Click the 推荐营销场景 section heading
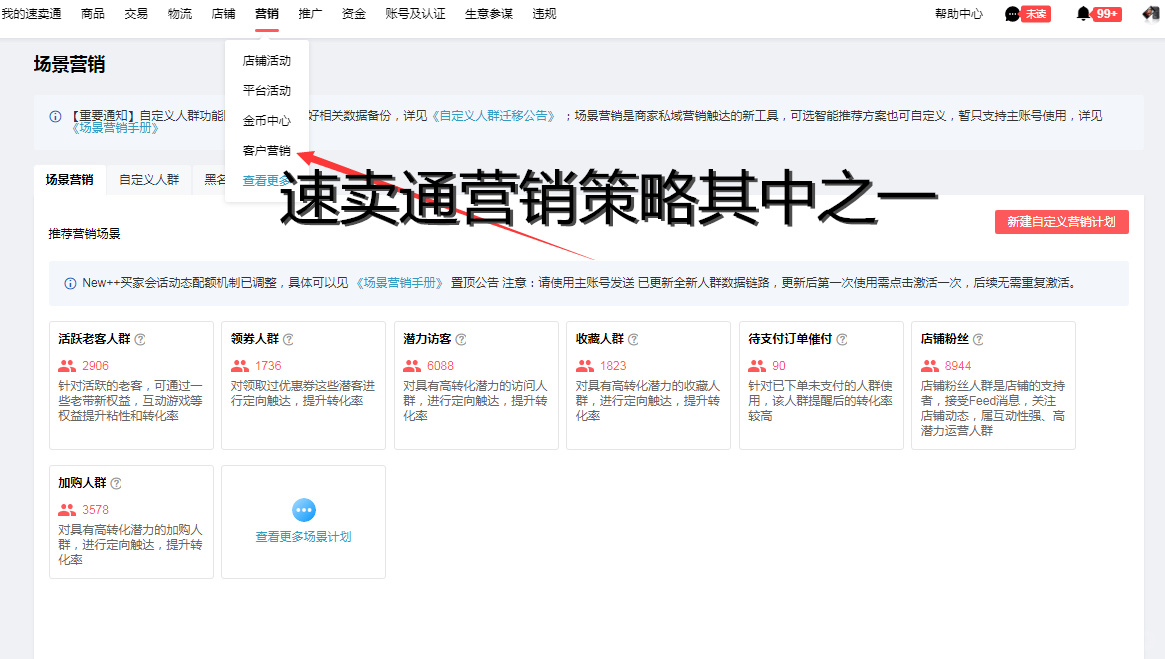Viewport: 1165px width, 659px height. click(84, 234)
